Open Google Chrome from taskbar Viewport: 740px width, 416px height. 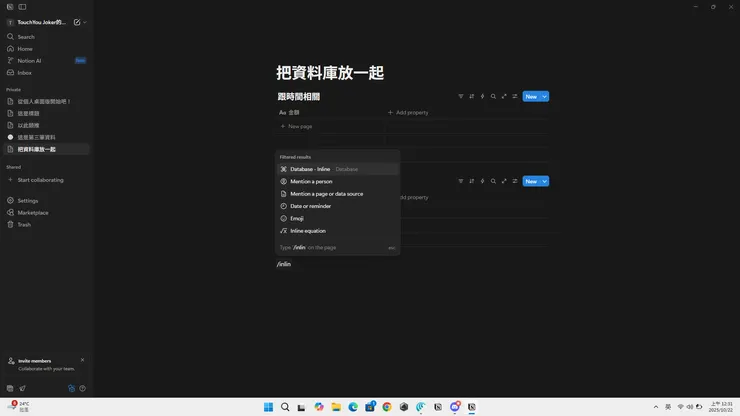pos(387,407)
